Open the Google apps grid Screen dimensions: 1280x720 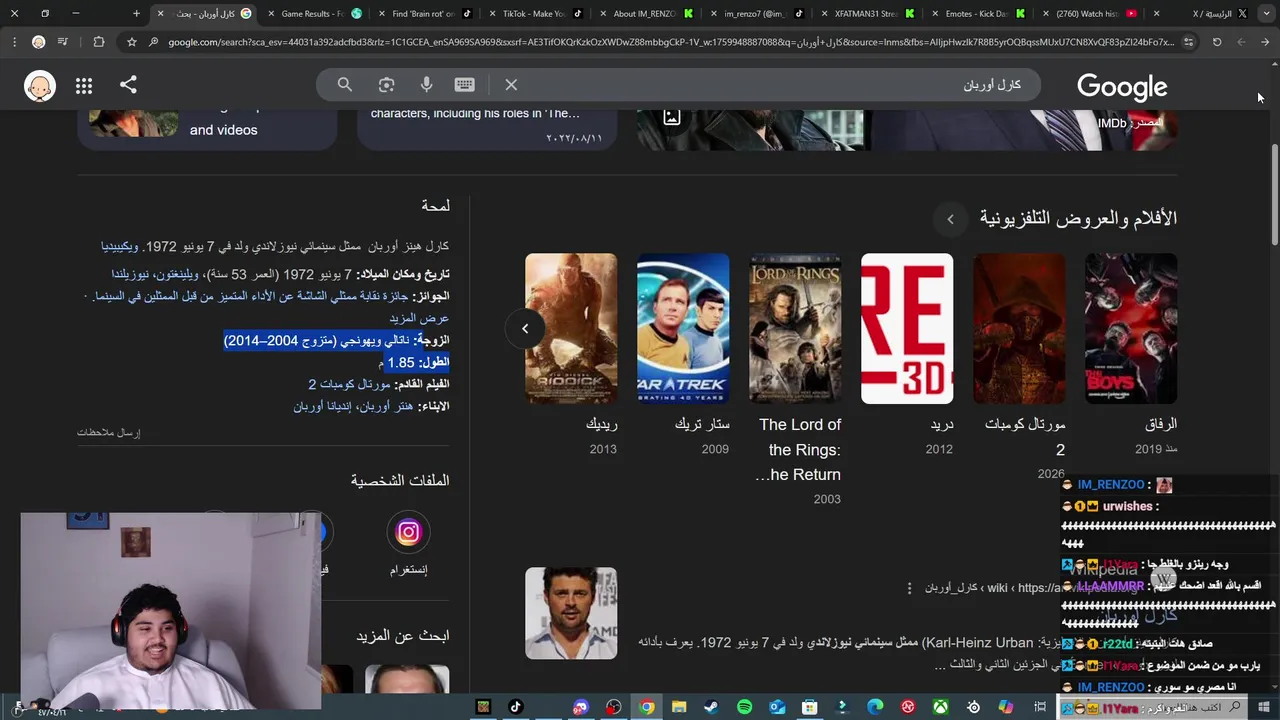click(84, 86)
